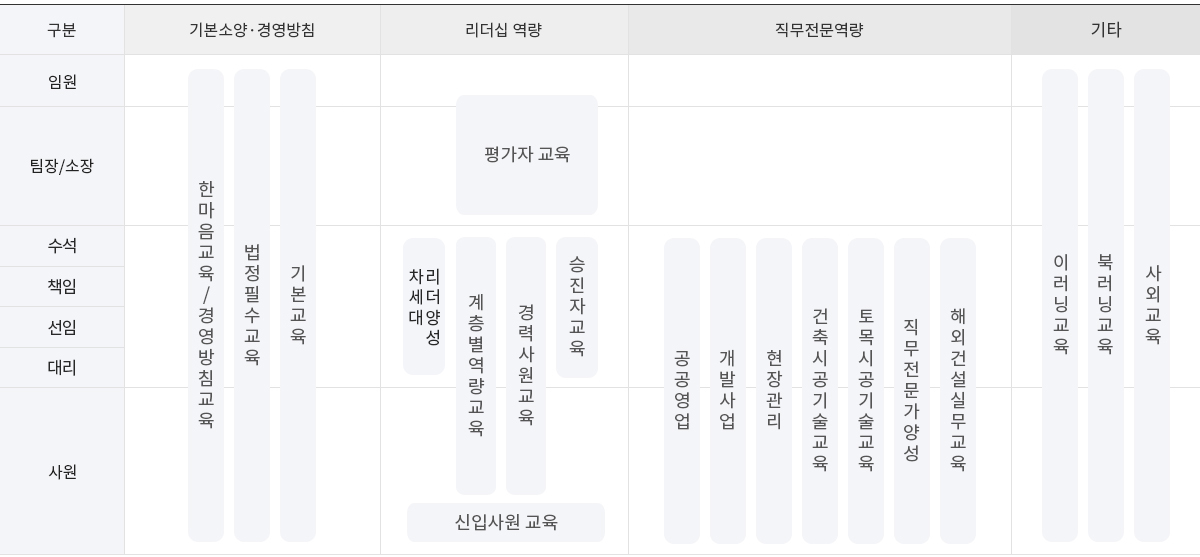This screenshot has height=557, width=1200.
Task: Select the 현장관리 vertical box
Action: pyautogui.click(x=774, y=390)
